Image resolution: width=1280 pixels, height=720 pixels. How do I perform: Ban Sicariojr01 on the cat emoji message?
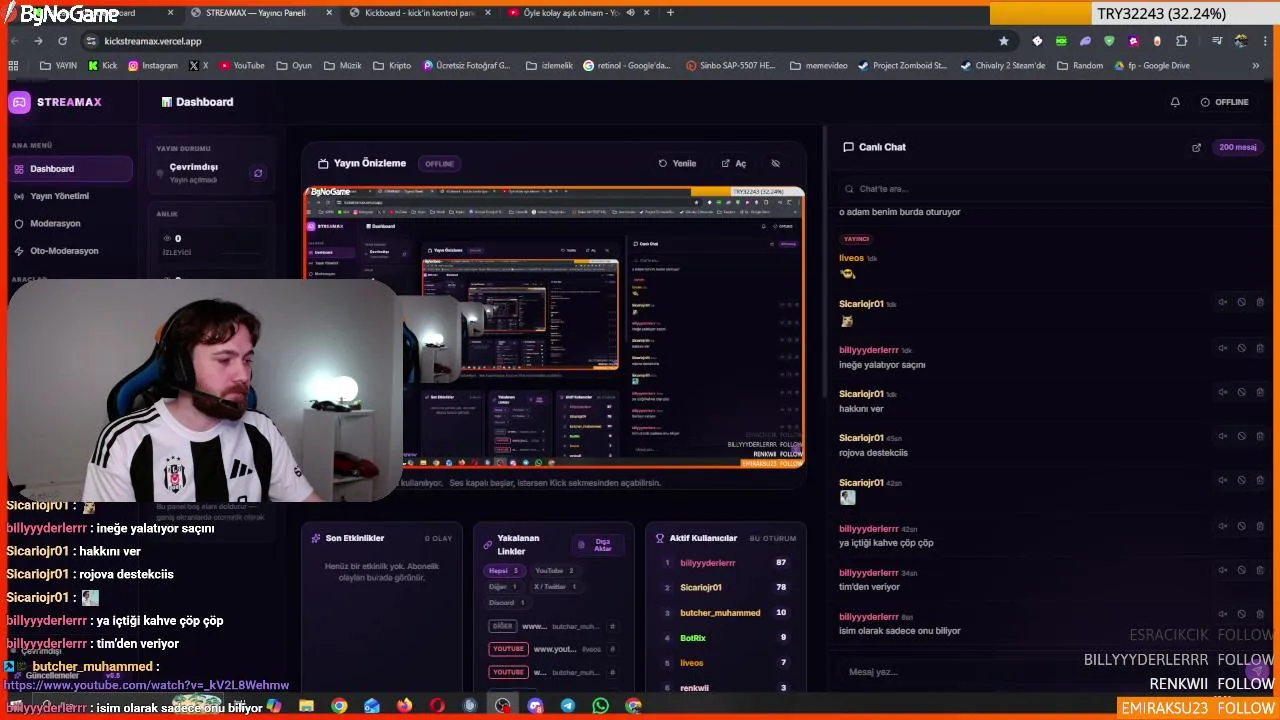[x=1241, y=302]
